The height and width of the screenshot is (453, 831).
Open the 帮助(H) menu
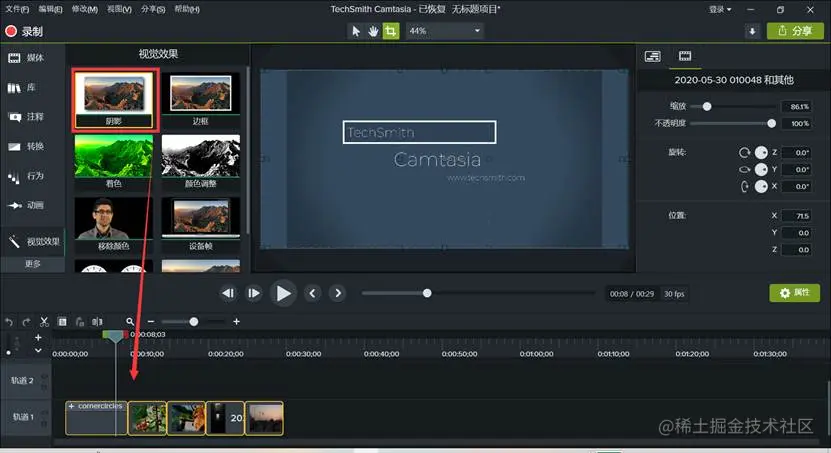187,9
